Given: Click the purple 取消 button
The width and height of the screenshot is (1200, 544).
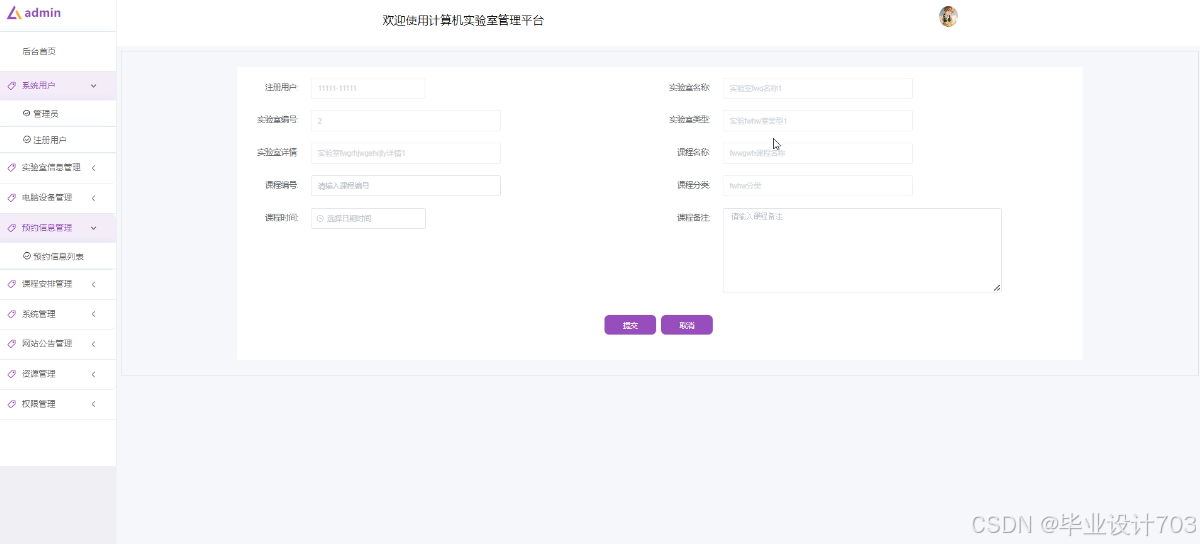Looking at the screenshot, I should [687, 325].
